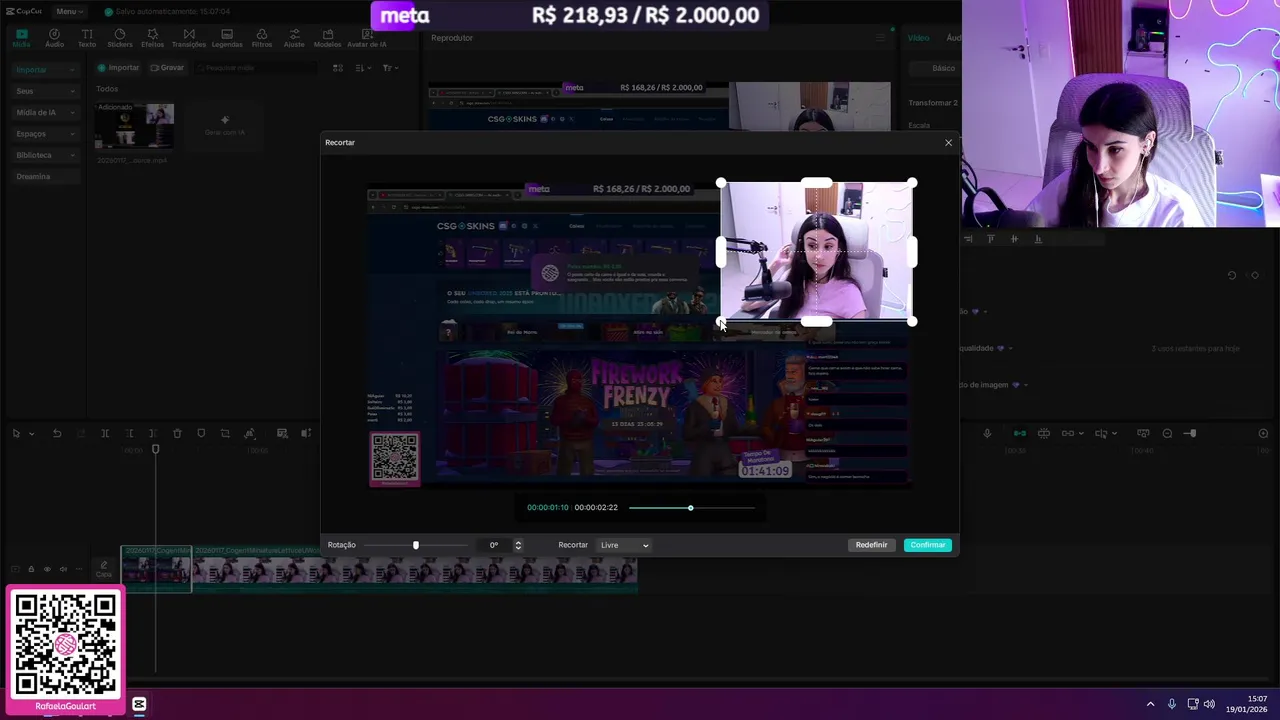Viewport: 1280px width, 720px height.
Task: Switch to the Mídia tab
Action: coord(21,38)
